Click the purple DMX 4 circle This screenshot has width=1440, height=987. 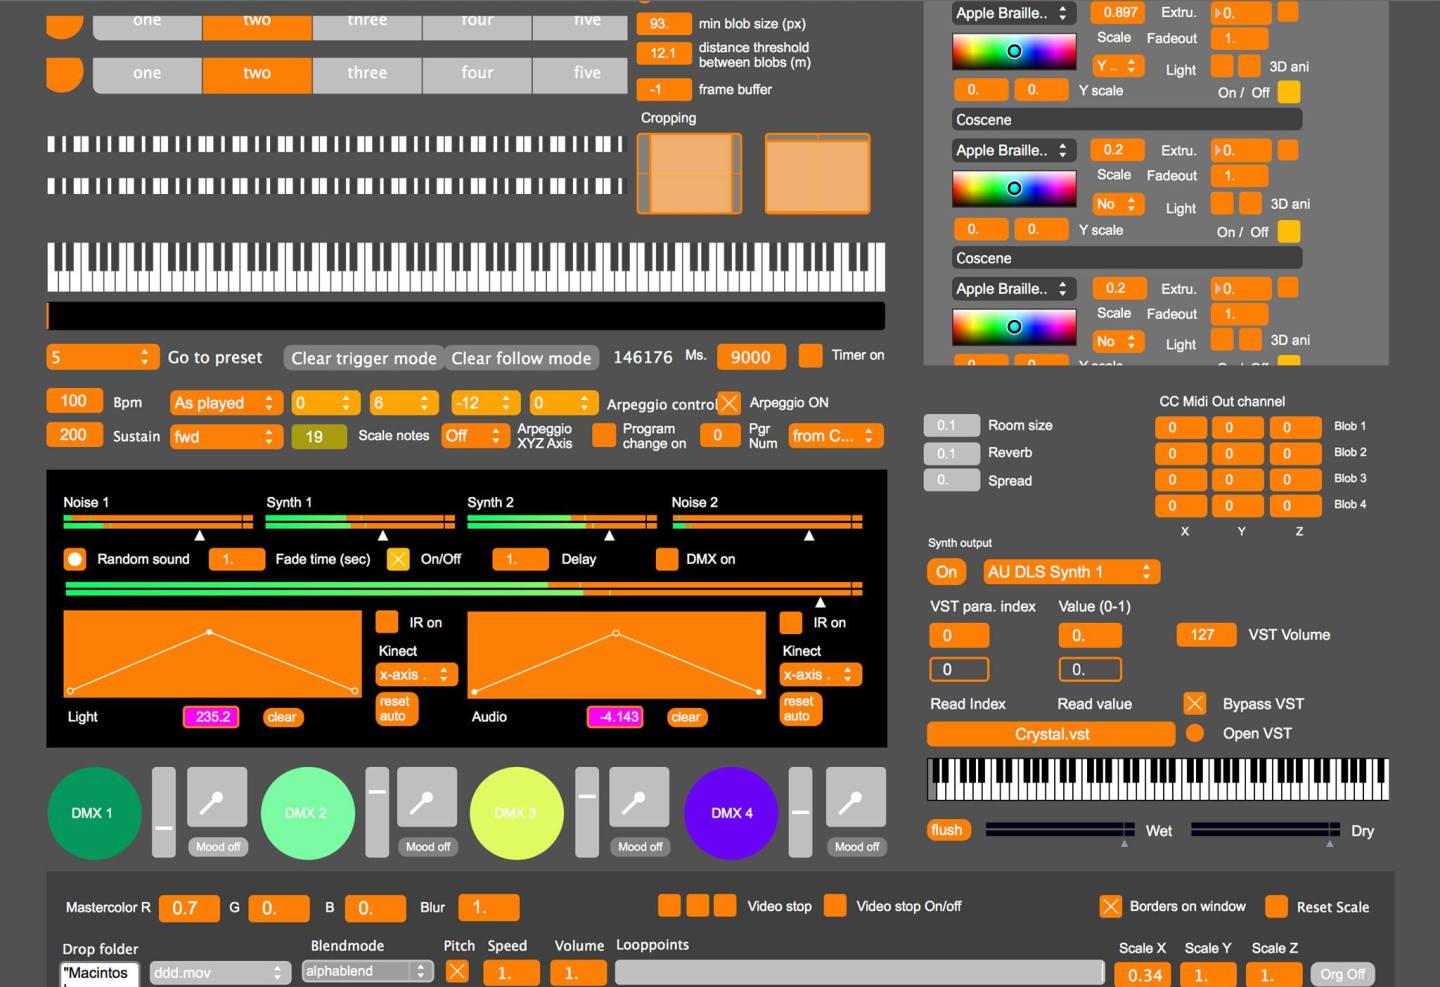click(731, 813)
